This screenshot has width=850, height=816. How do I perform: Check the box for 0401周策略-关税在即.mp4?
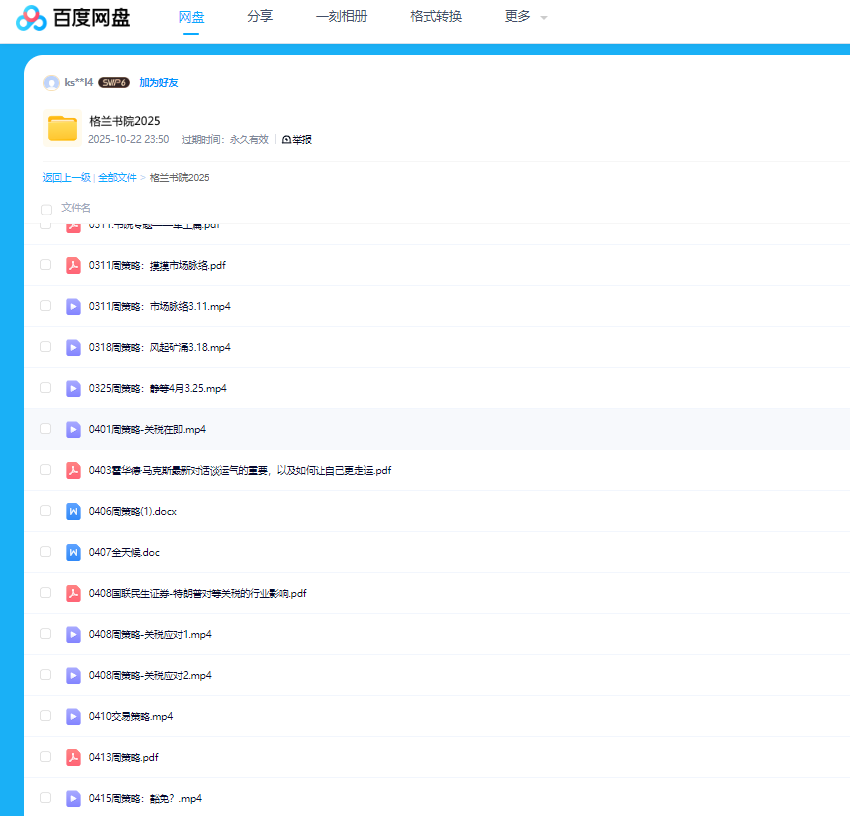(x=45, y=429)
